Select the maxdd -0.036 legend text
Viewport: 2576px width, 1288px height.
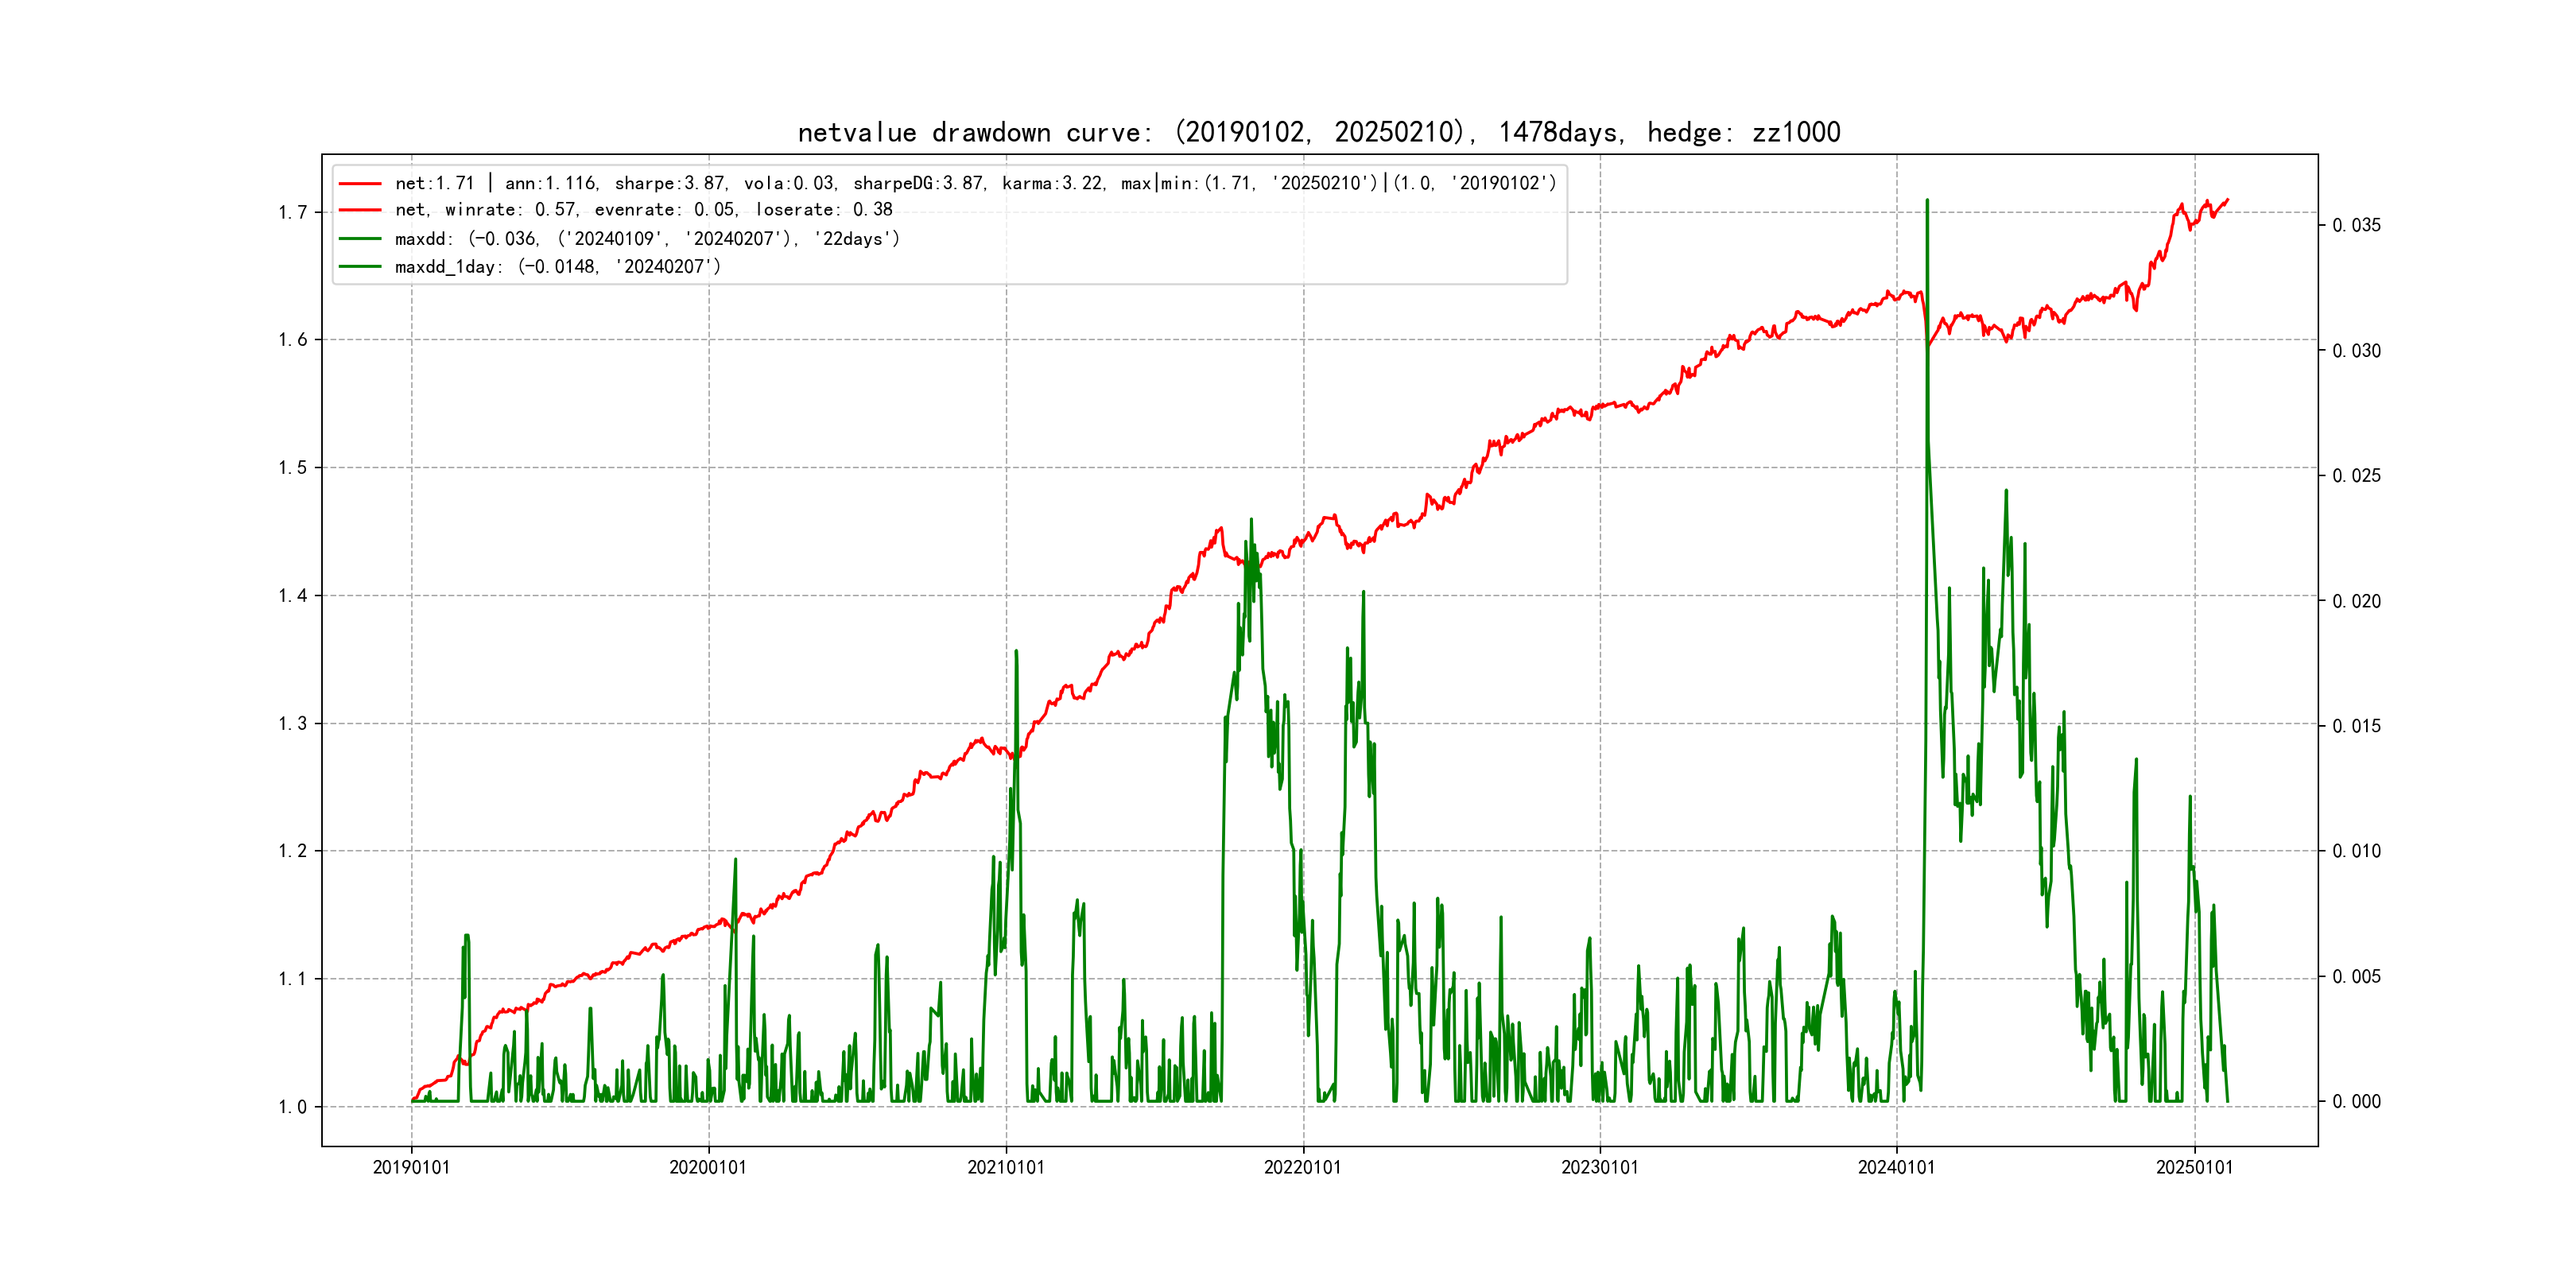click(x=647, y=239)
